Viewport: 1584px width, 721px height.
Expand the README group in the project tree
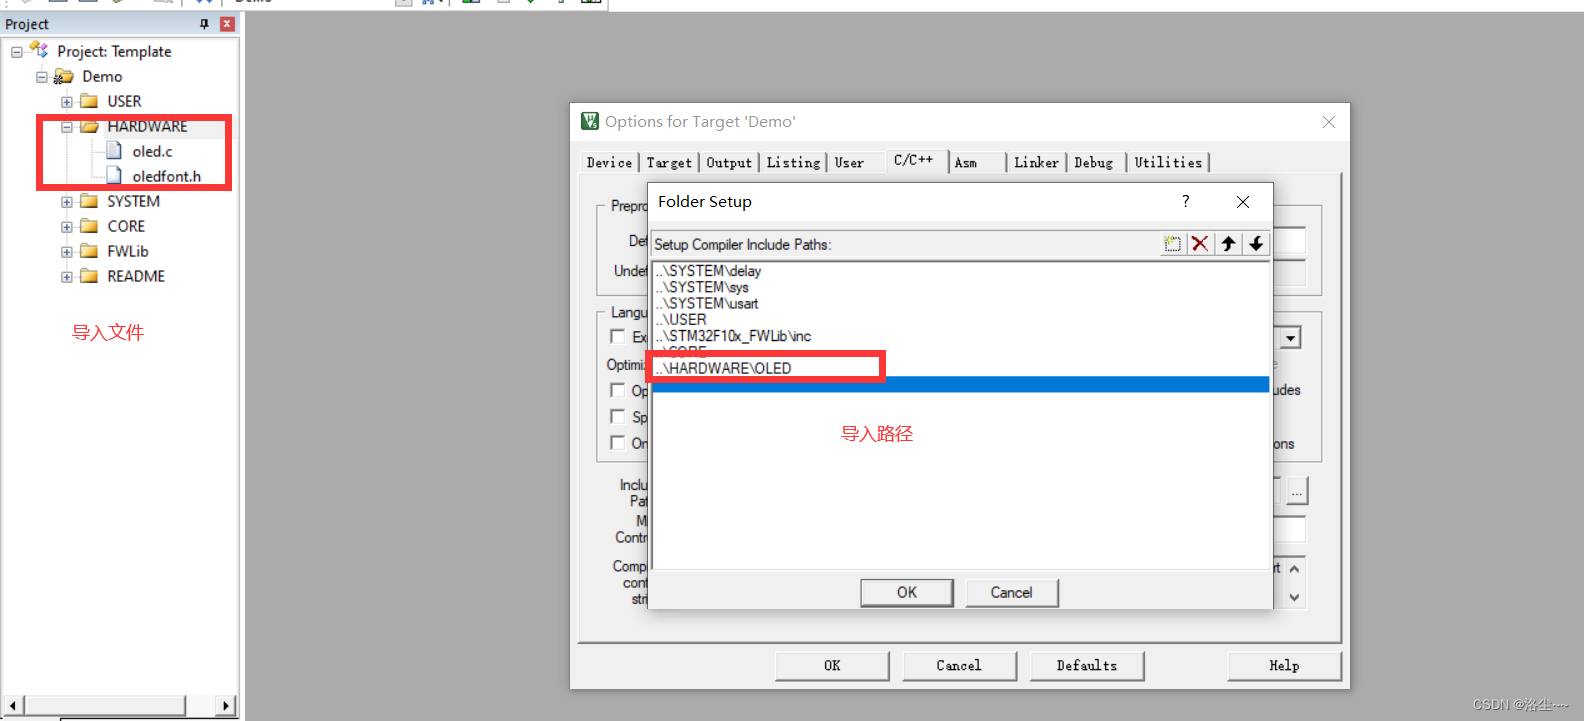point(67,277)
